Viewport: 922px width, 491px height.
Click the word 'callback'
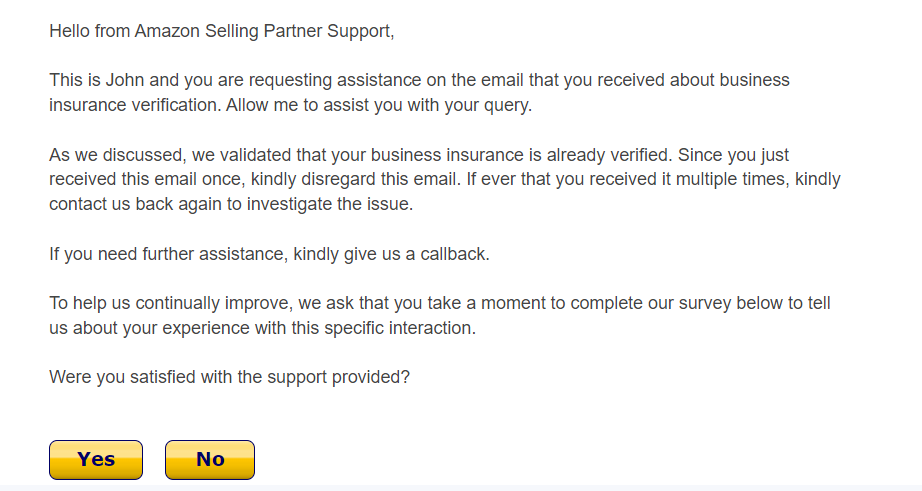click(452, 254)
